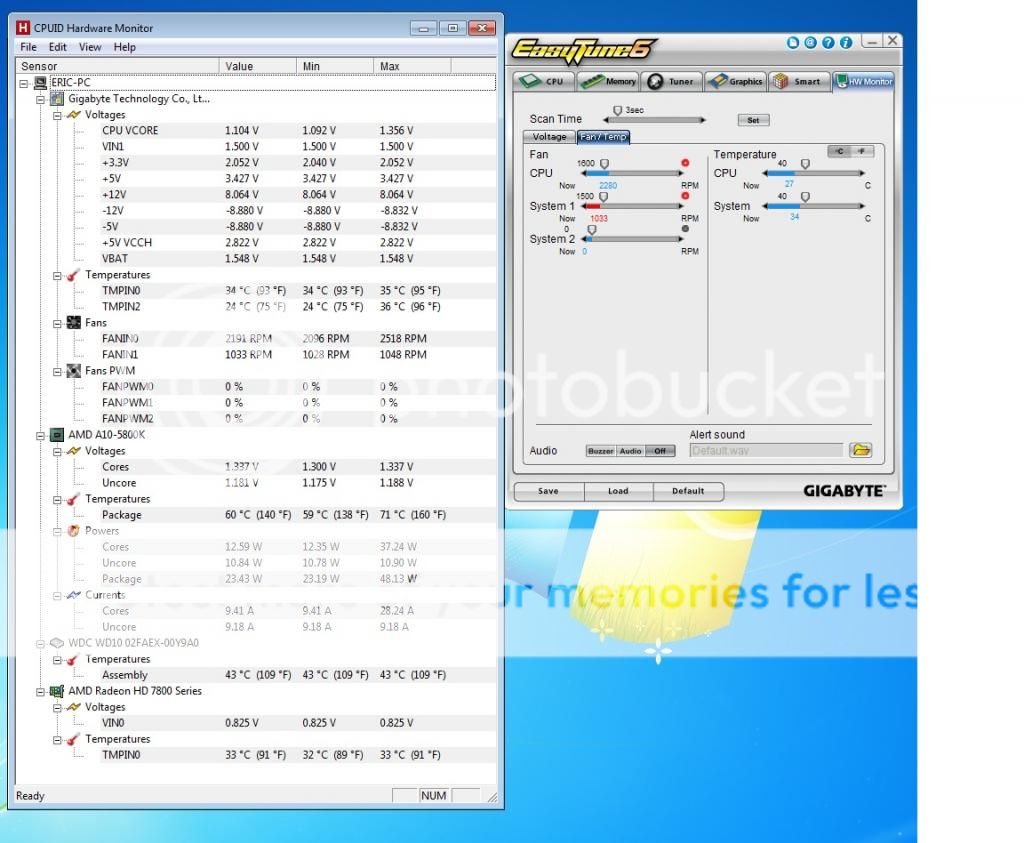
Task: Open EasyTune6 info icon
Action: point(846,42)
